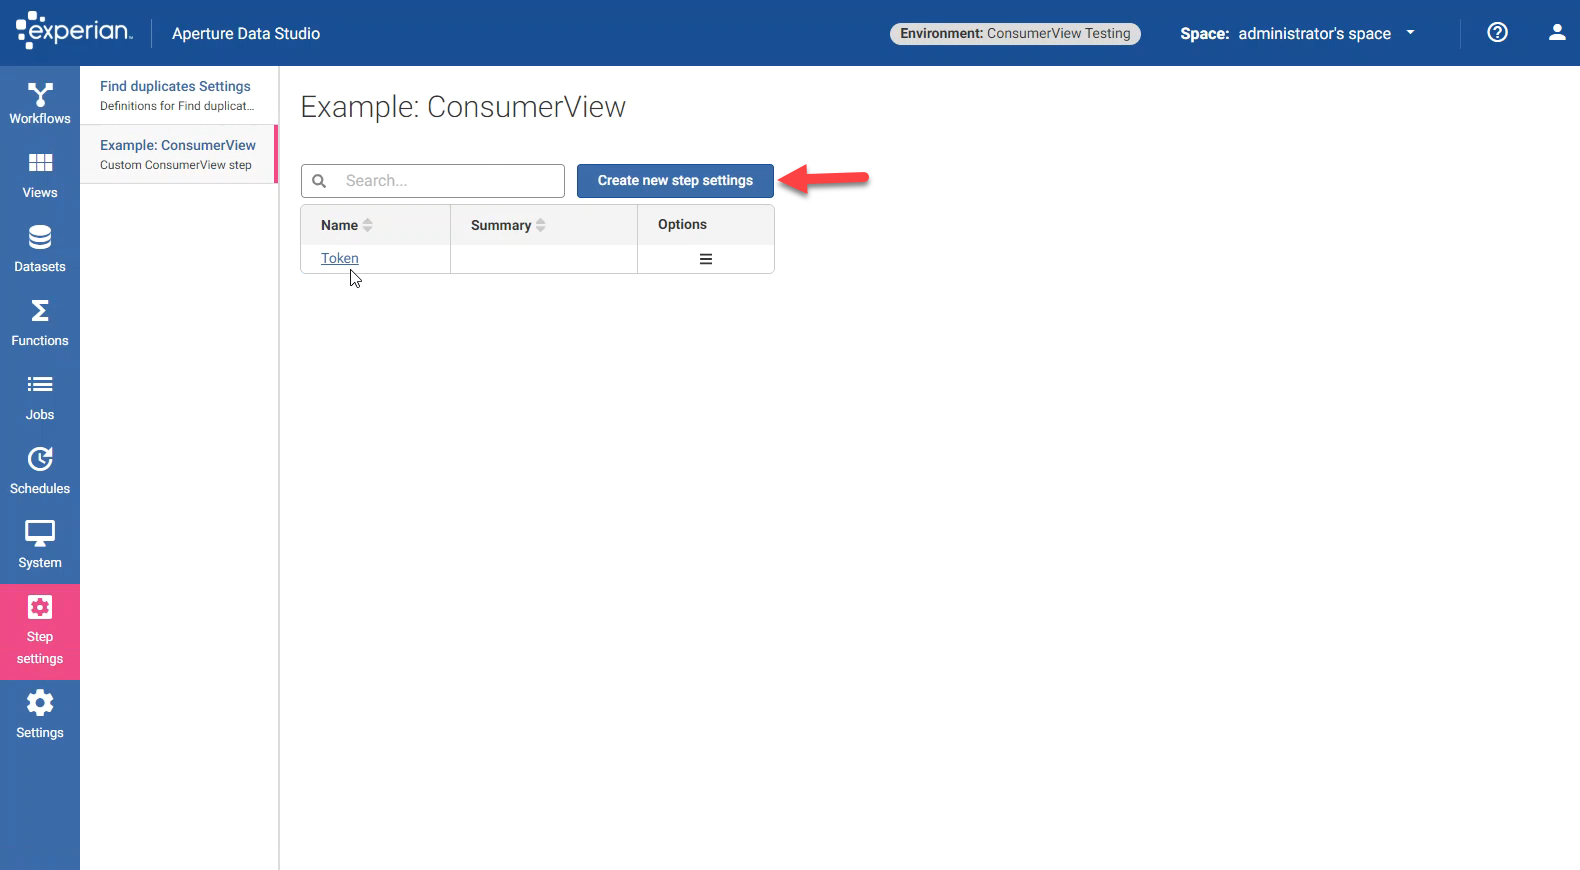Expand the Space selector dropdown arrow
This screenshot has width=1580, height=870.
click(1411, 32)
